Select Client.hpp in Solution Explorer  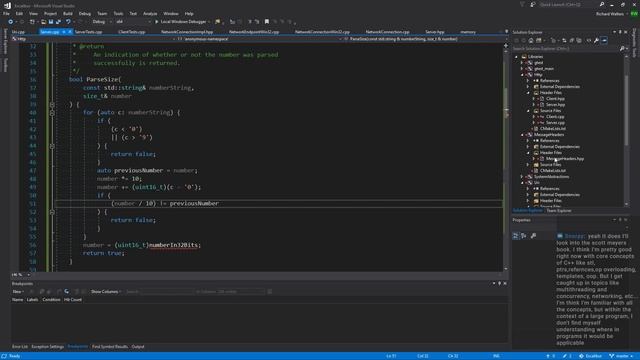[x=555, y=99]
